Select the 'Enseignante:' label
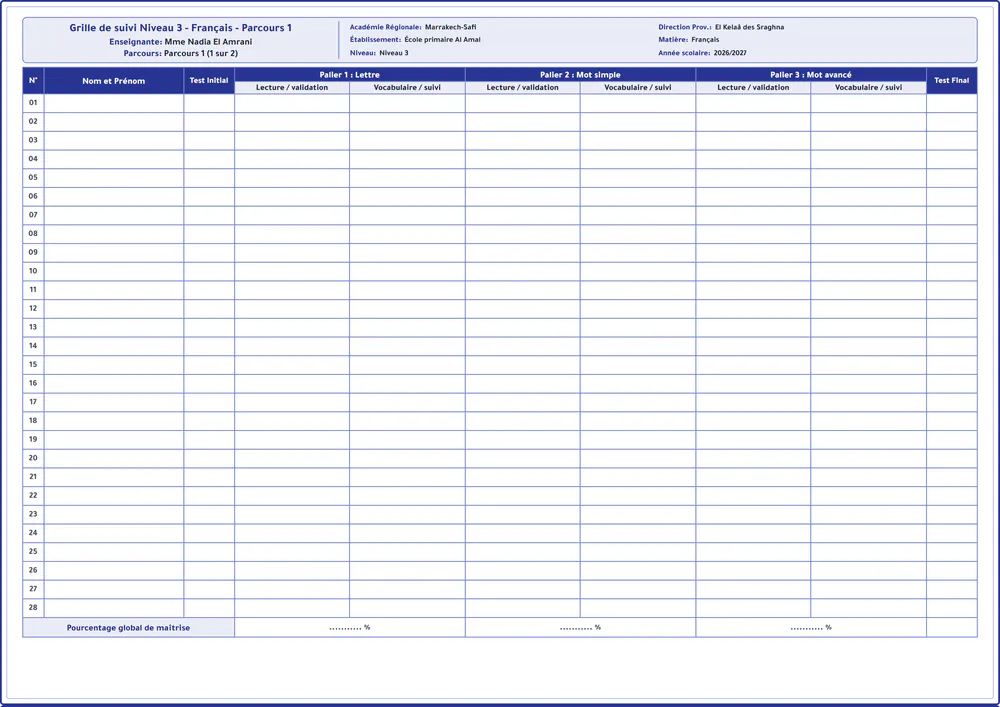This screenshot has height=707, width=1000. point(136,42)
